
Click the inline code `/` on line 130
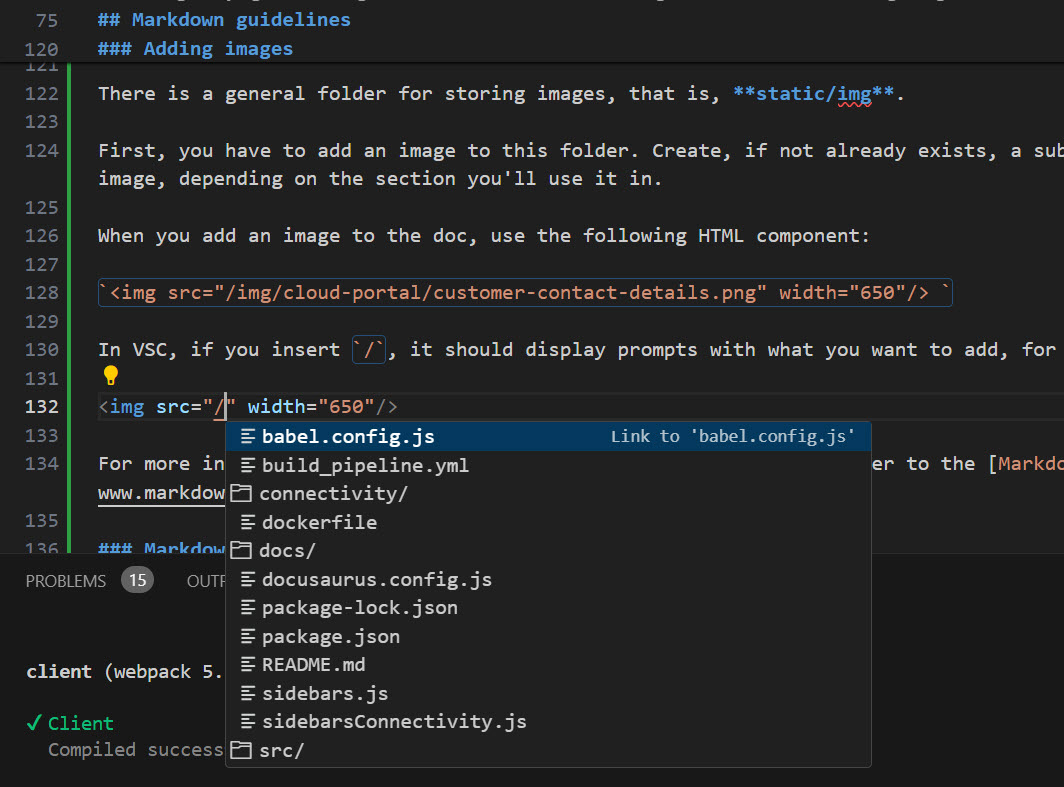pyautogui.click(x=369, y=350)
